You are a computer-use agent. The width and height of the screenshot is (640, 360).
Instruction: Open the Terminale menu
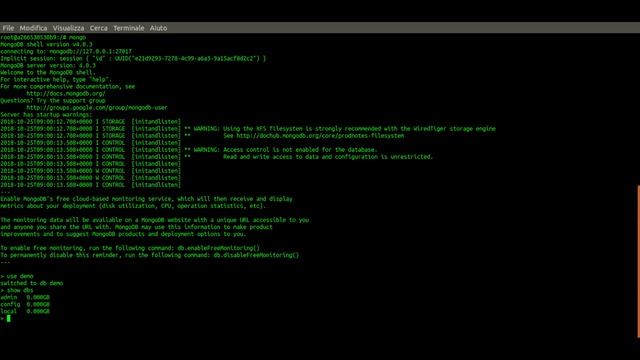coord(129,28)
